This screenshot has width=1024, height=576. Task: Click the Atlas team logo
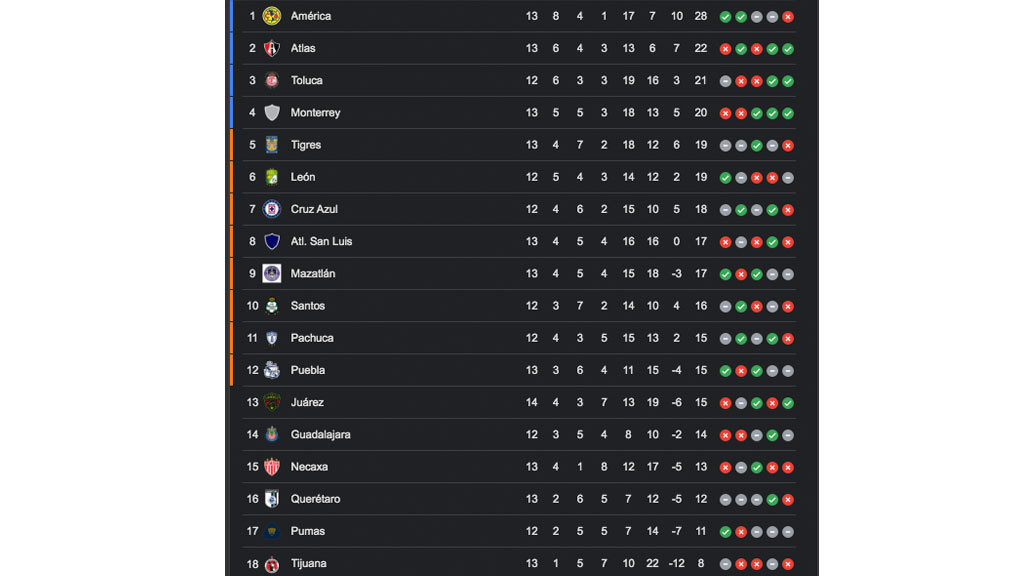pos(272,48)
